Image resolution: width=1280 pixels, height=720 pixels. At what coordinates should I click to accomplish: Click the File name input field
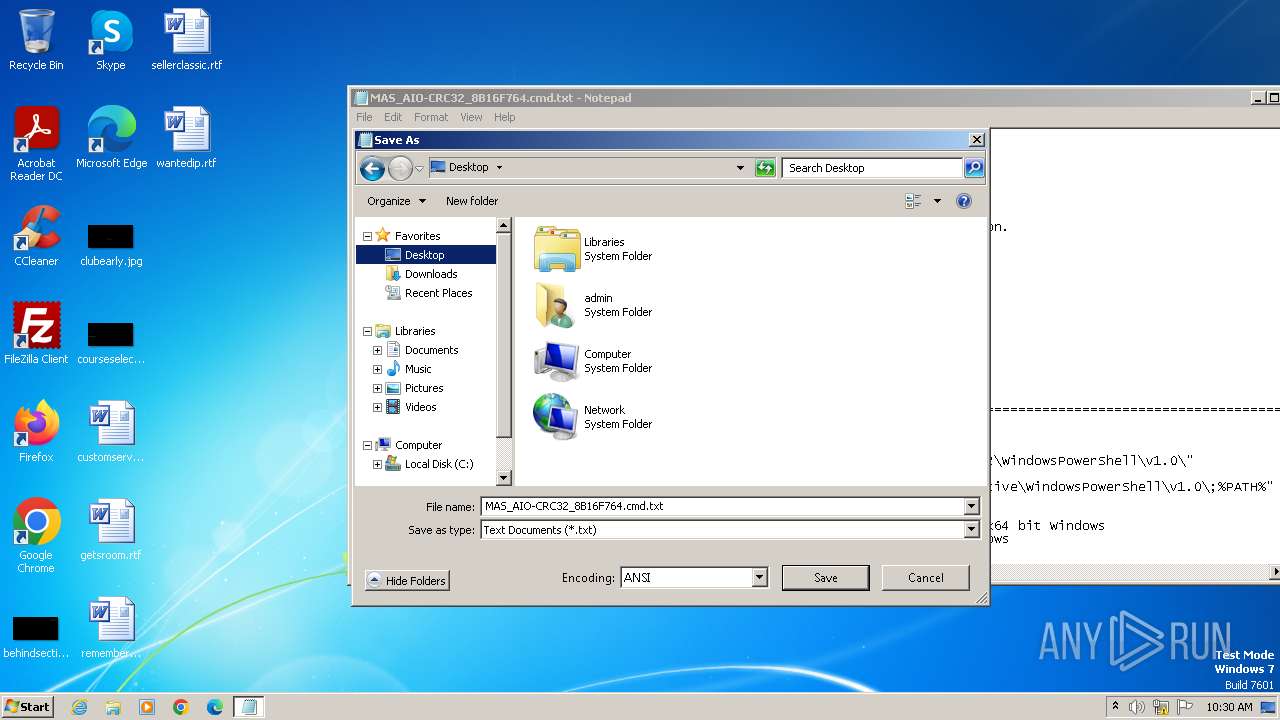pyautogui.click(x=722, y=506)
